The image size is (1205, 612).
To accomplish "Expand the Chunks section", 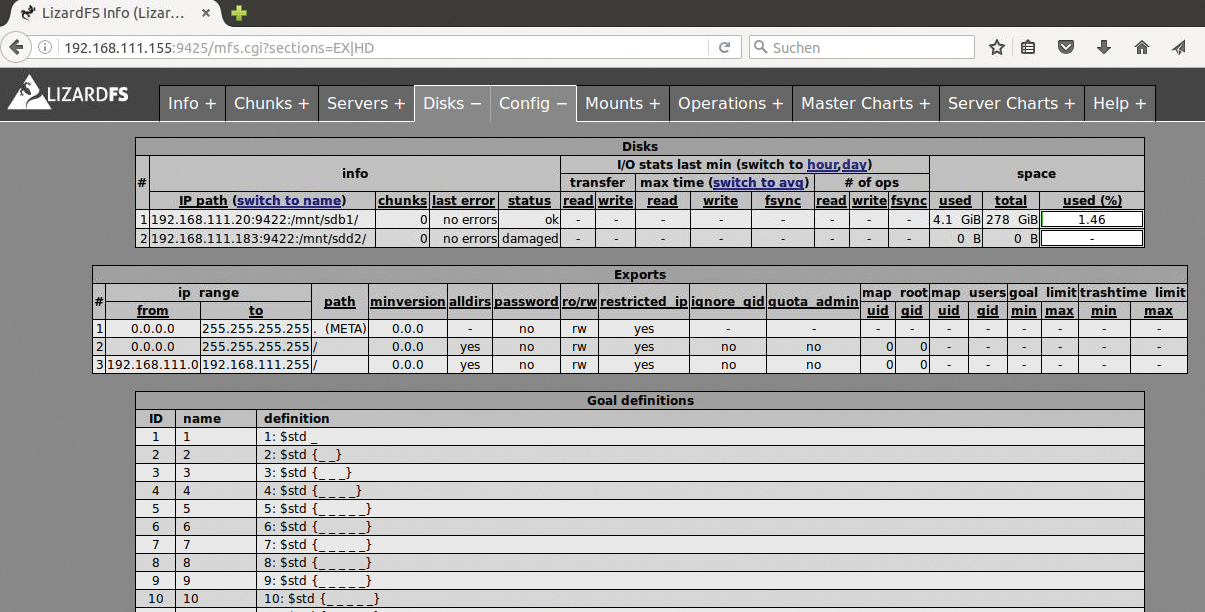I will pyautogui.click(x=271, y=103).
